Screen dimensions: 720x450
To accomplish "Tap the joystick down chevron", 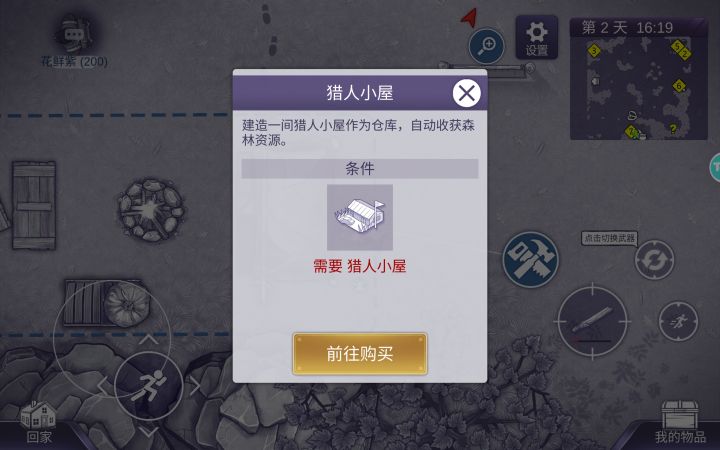I will pyautogui.click(x=148, y=432).
